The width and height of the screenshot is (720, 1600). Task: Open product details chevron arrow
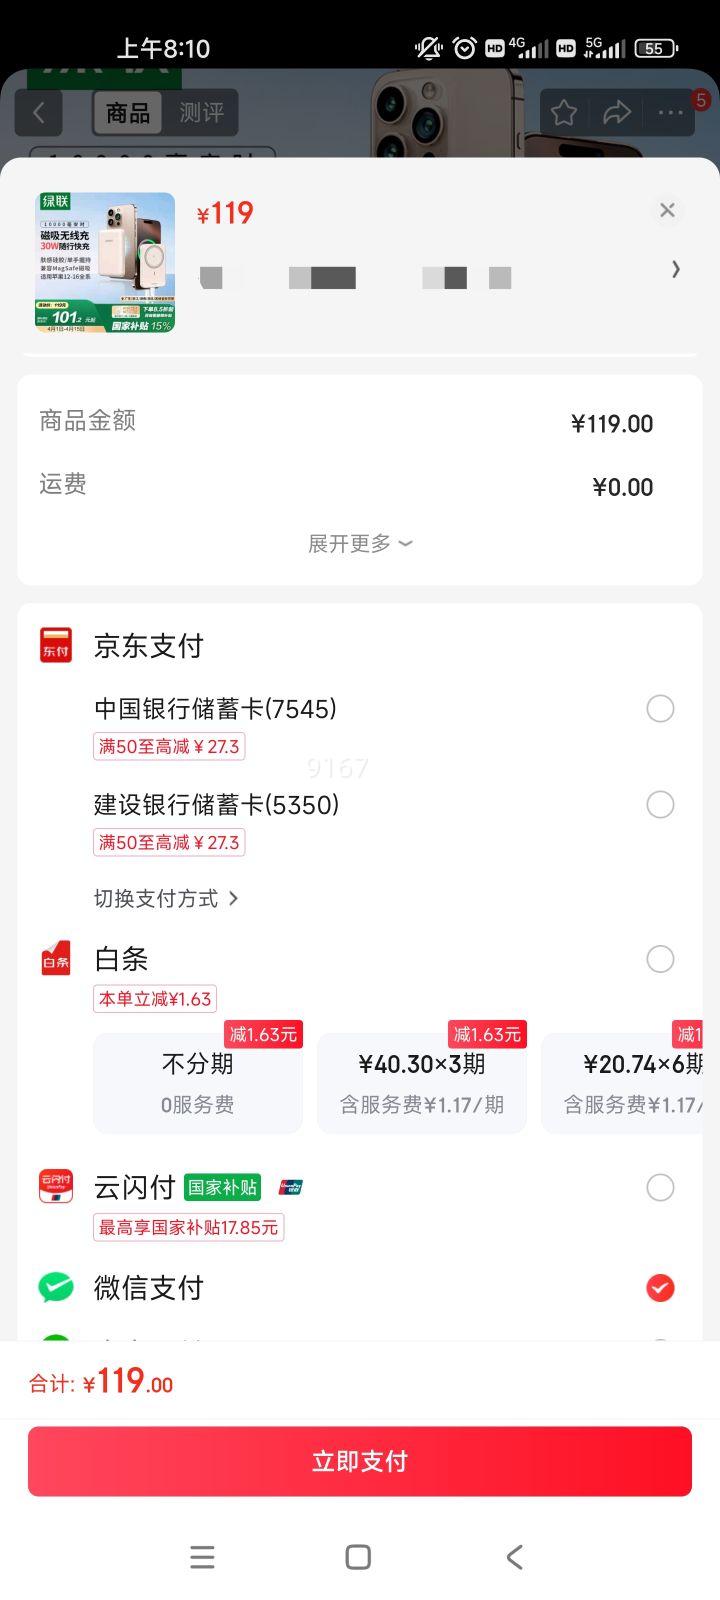tap(676, 269)
